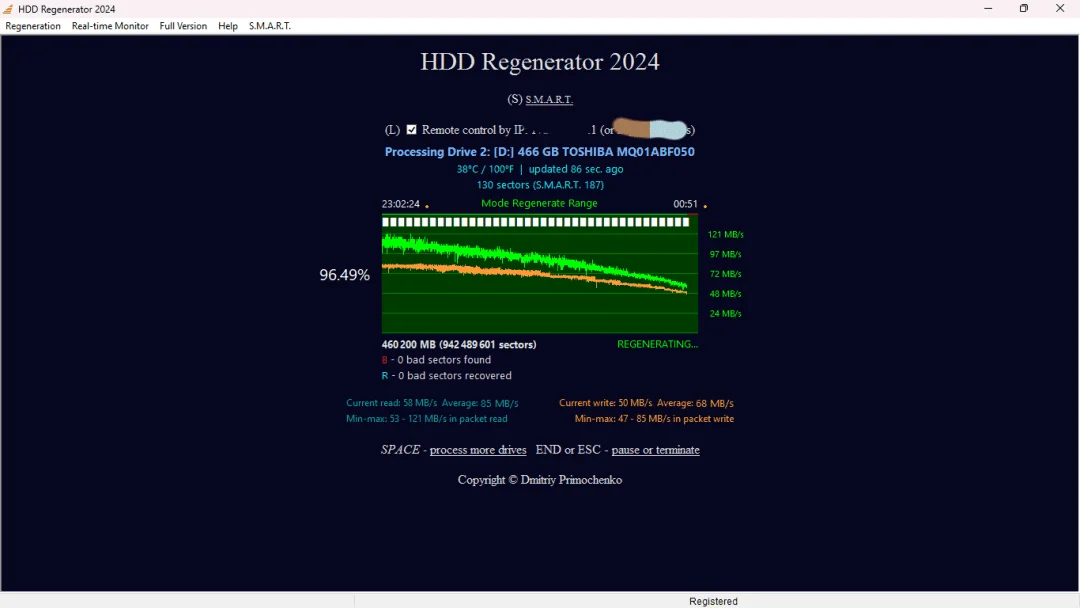Image resolution: width=1080 pixels, height=608 pixels.
Task: Click the 'pause or terminate' link
Action: coord(655,450)
